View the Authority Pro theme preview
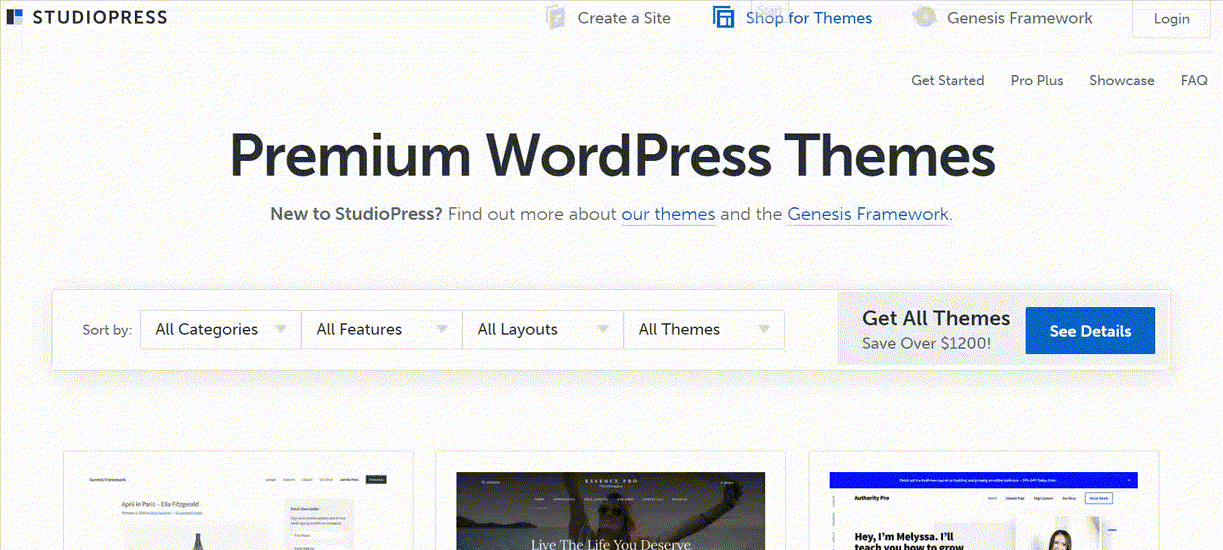The height and width of the screenshot is (550, 1223). (x=983, y=511)
